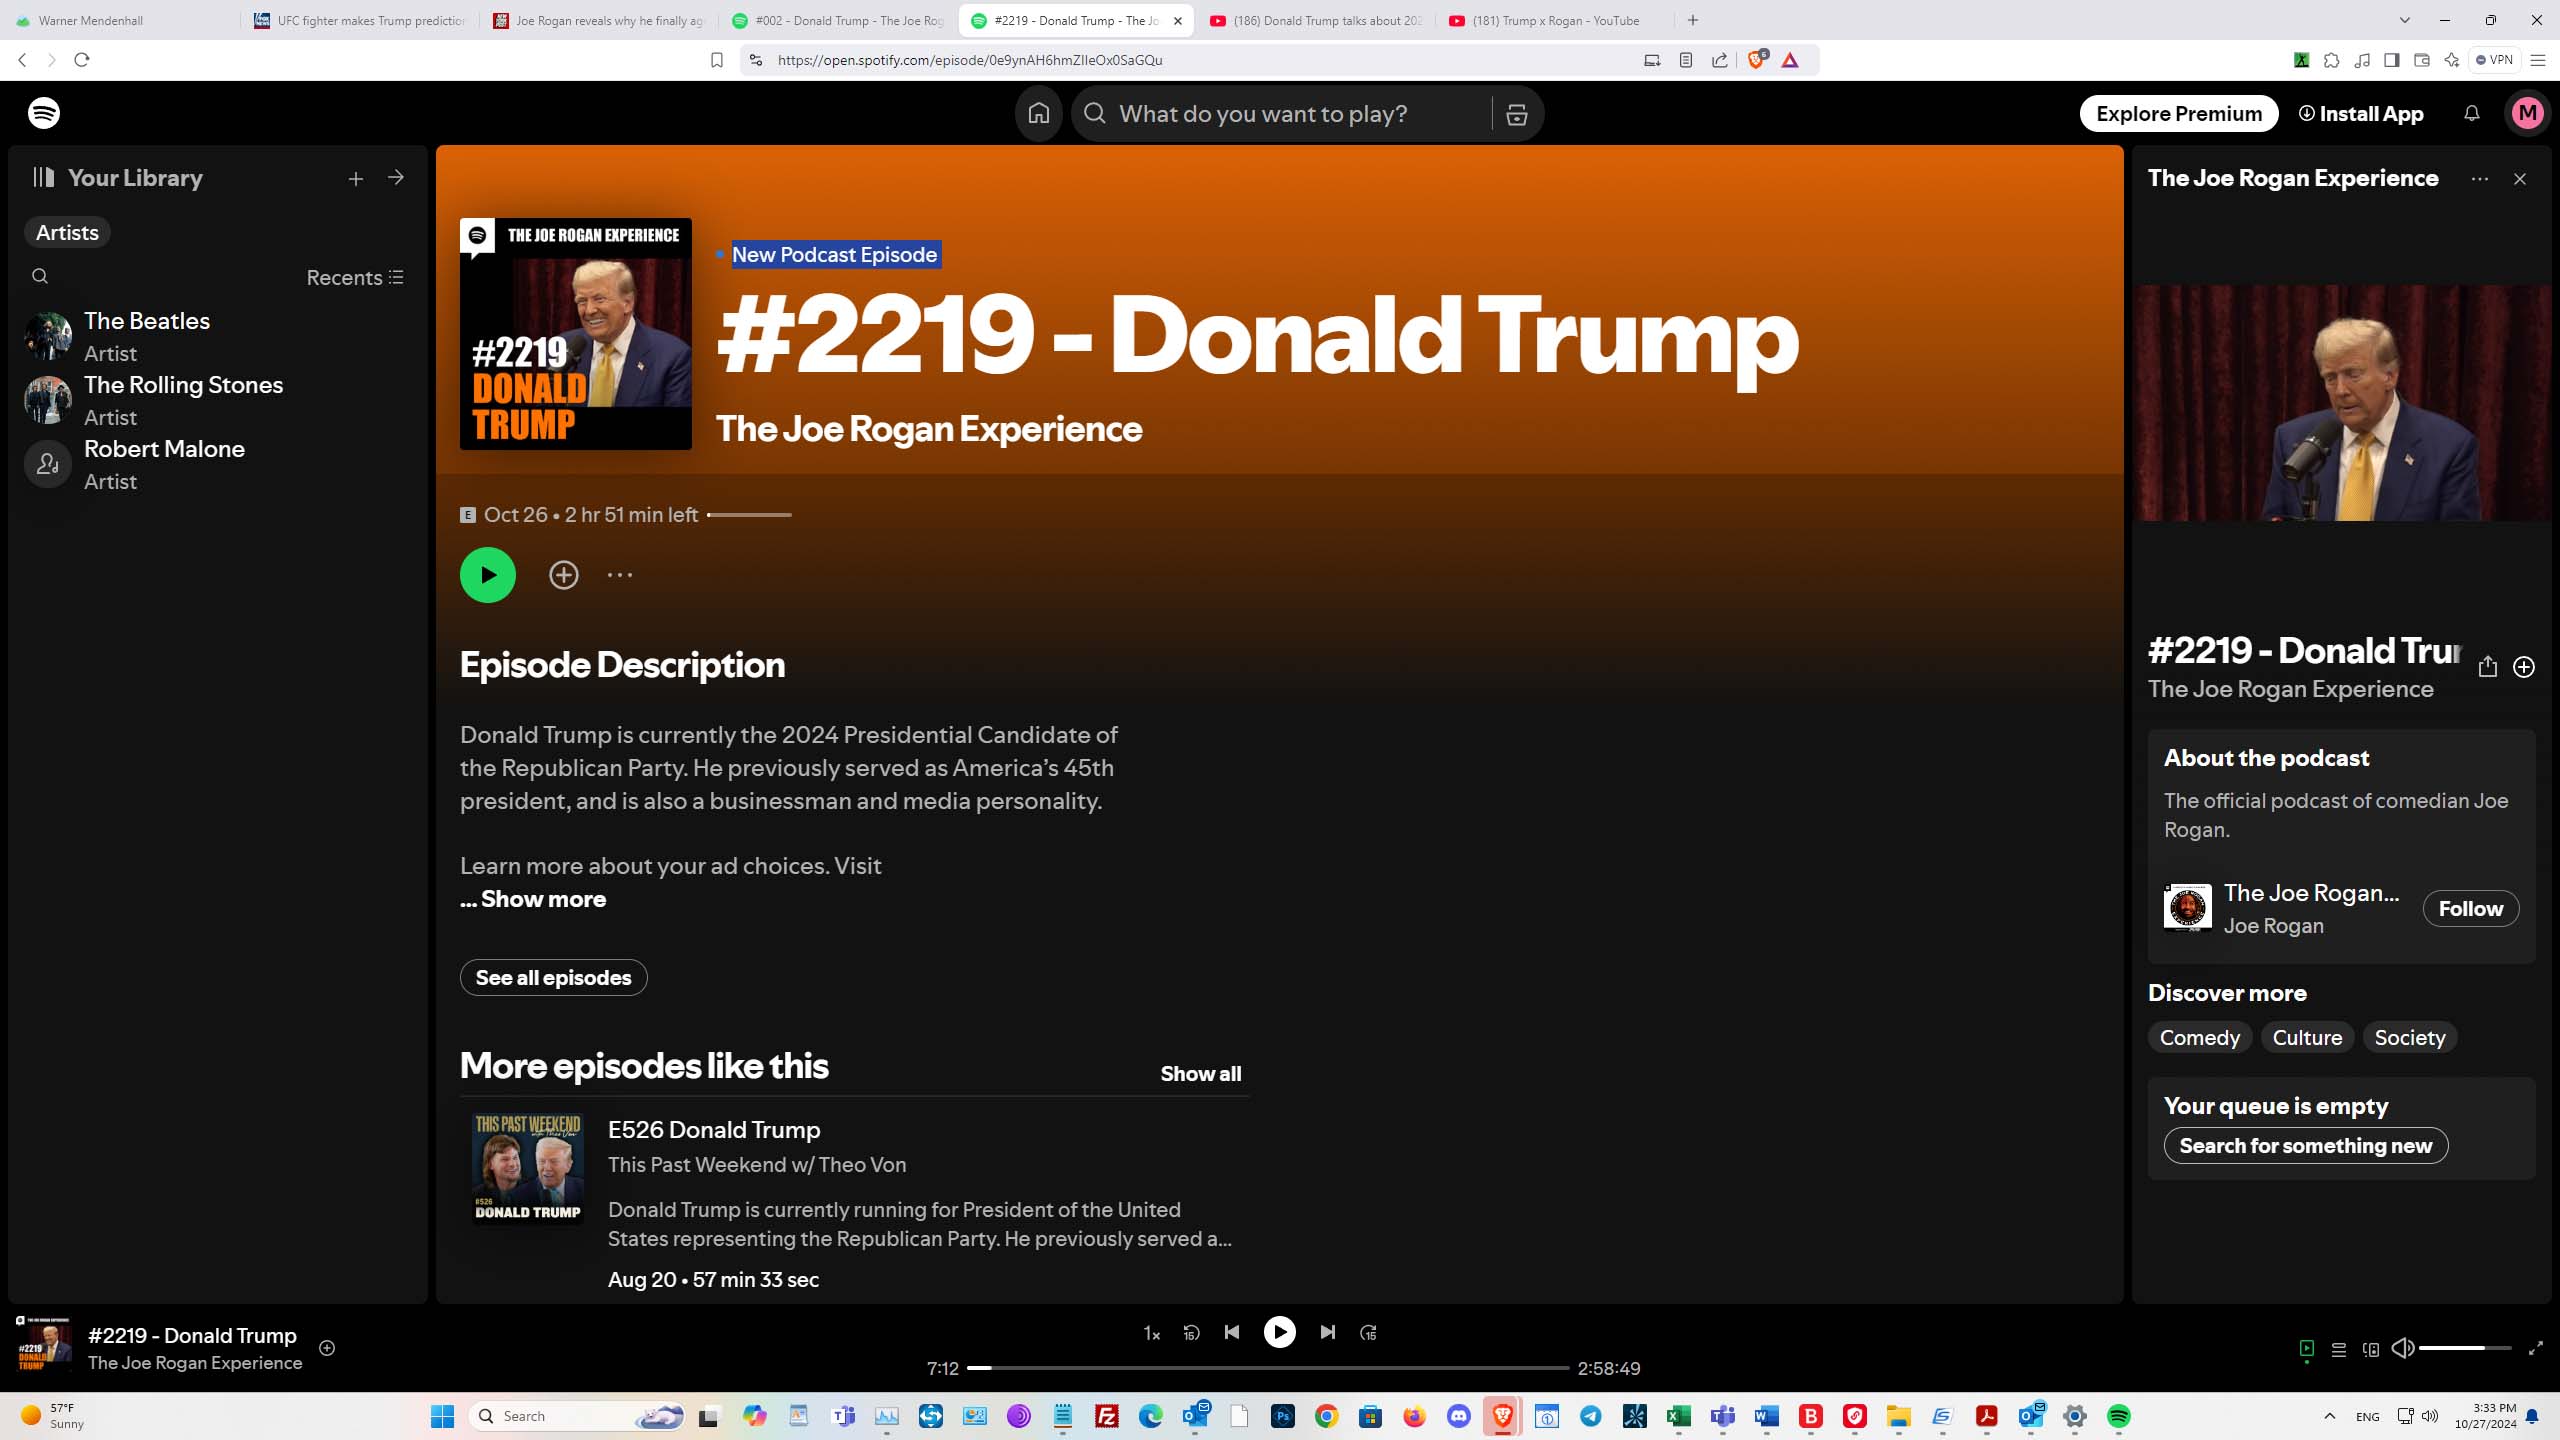Open the notifications bell
The height and width of the screenshot is (1440, 2560).
(2471, 113)
